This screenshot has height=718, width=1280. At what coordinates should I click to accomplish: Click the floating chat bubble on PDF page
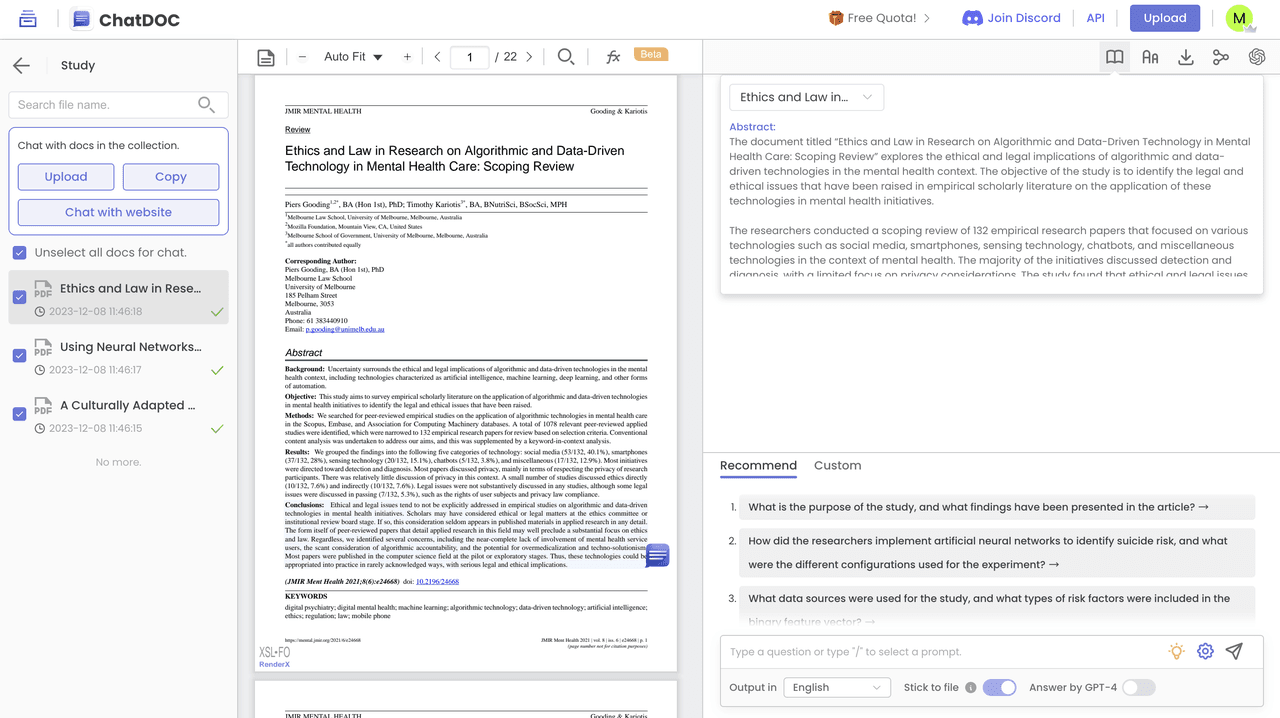point(657,556)
